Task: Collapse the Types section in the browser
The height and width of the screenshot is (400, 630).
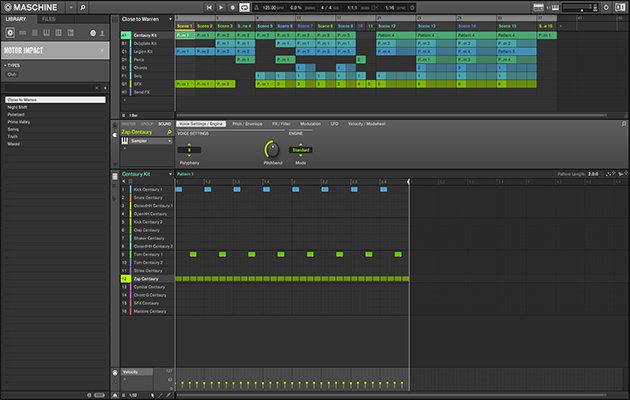Action: (6, 65)
